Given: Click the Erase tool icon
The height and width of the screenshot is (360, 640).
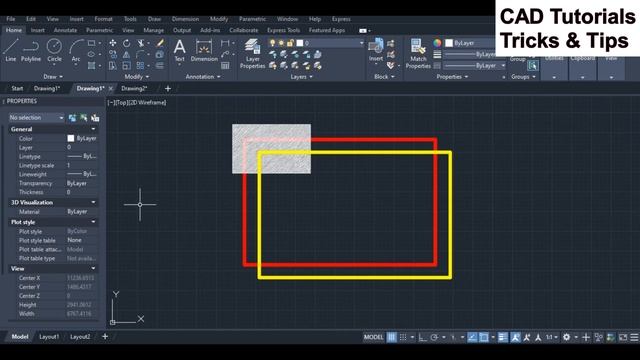Looking at the screenshot, I should 160,43.
